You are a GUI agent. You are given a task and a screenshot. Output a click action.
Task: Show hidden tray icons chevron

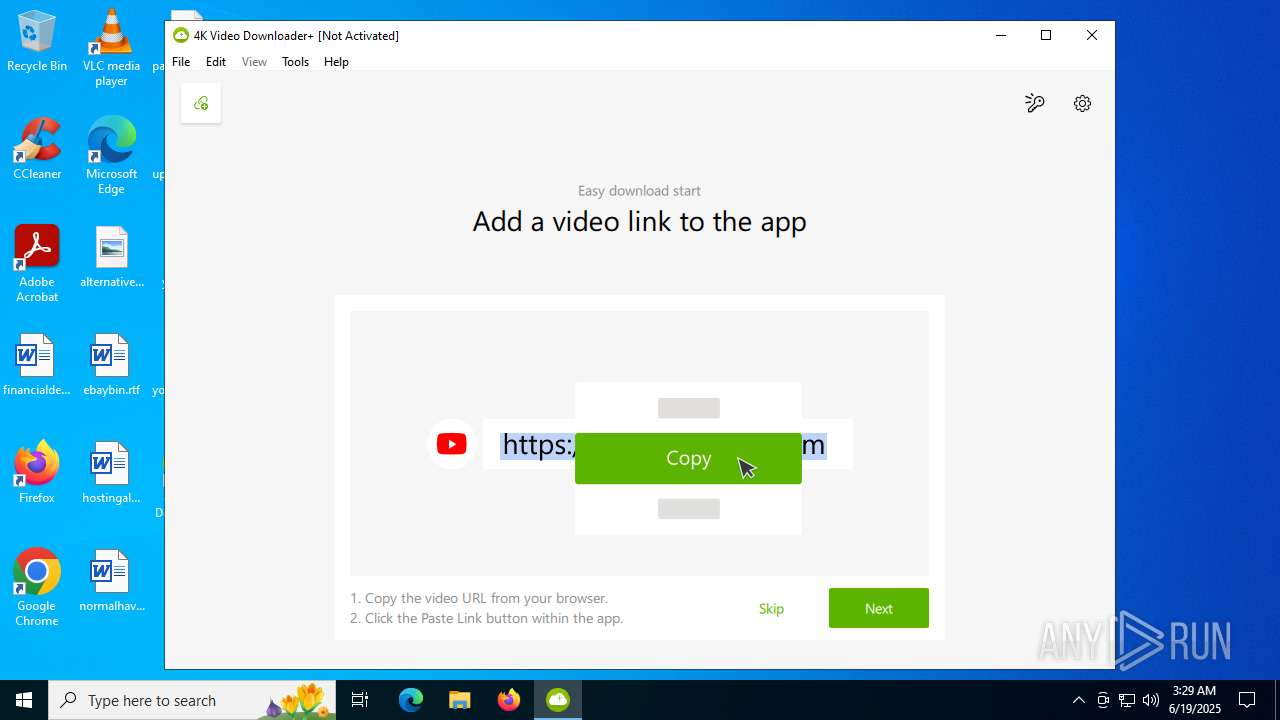coord(1078,700)
